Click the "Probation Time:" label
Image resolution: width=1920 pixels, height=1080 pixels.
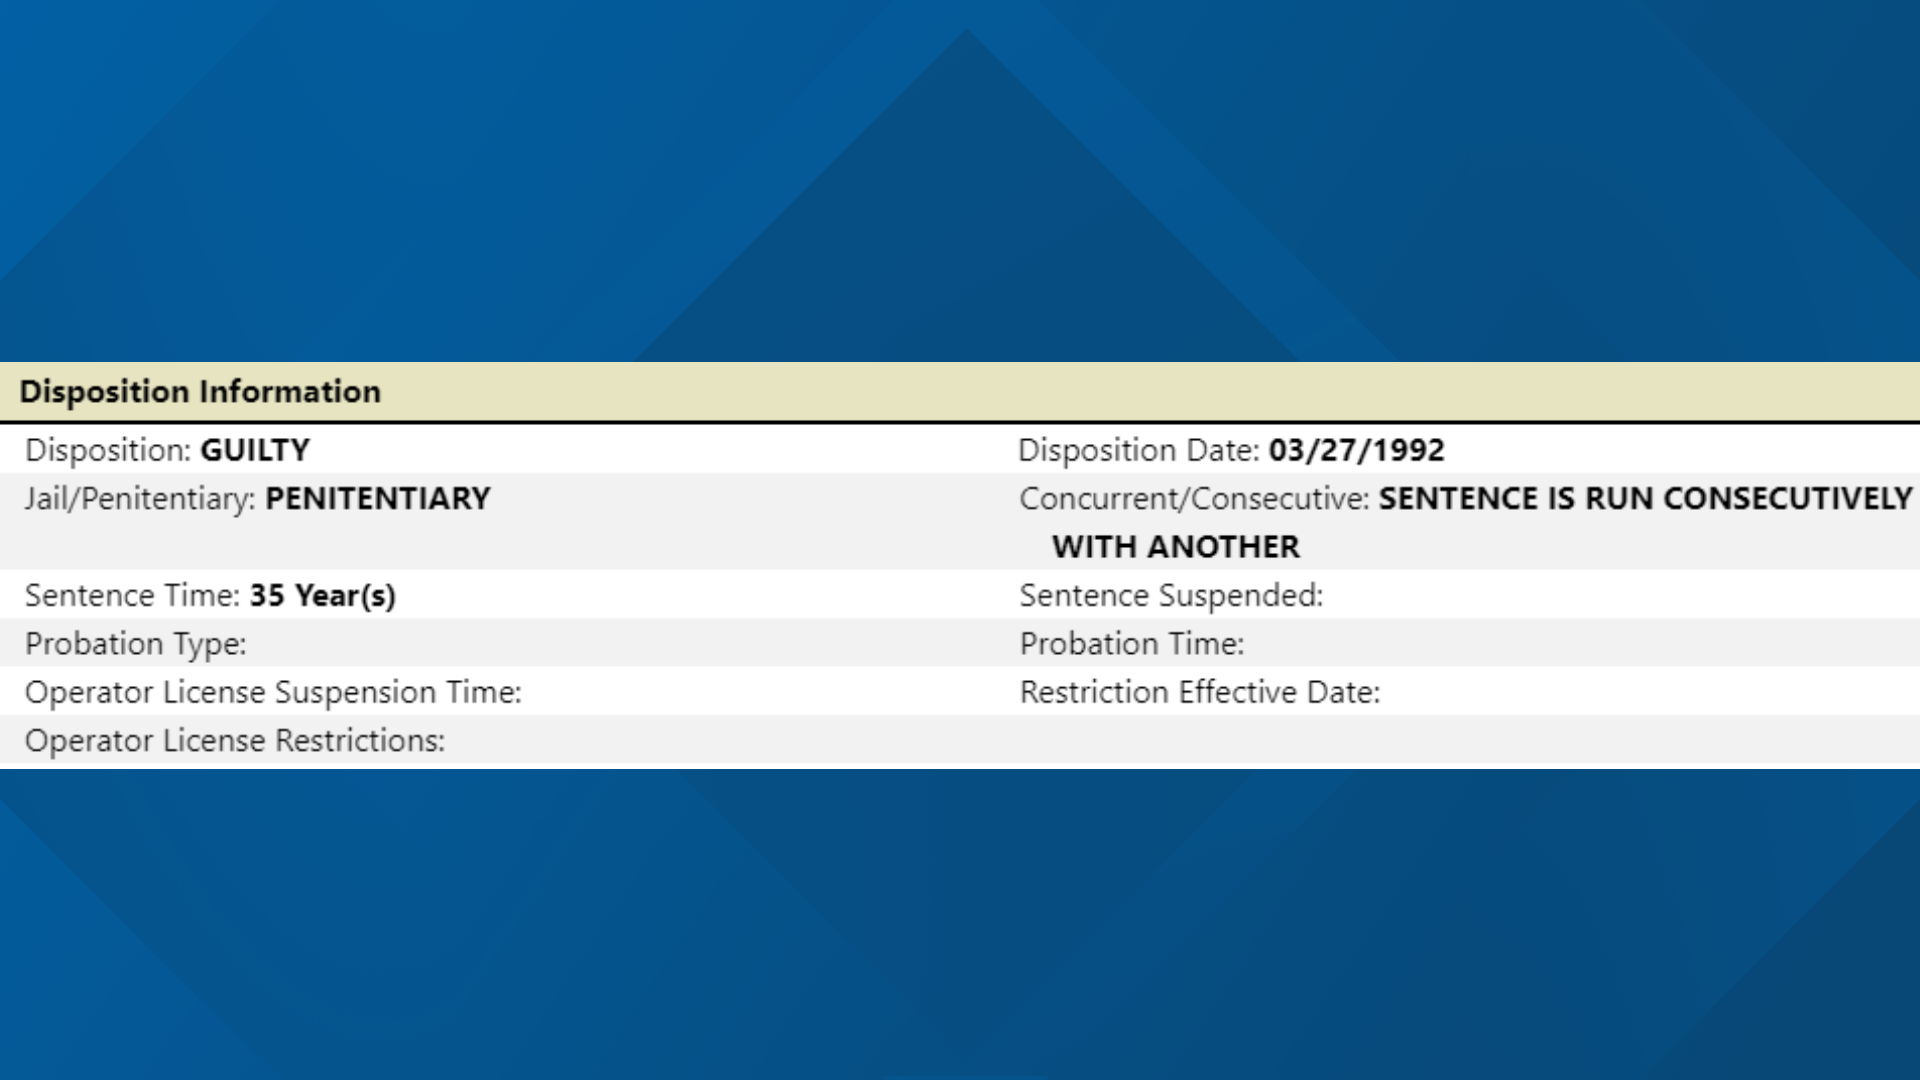point(1132,644)
